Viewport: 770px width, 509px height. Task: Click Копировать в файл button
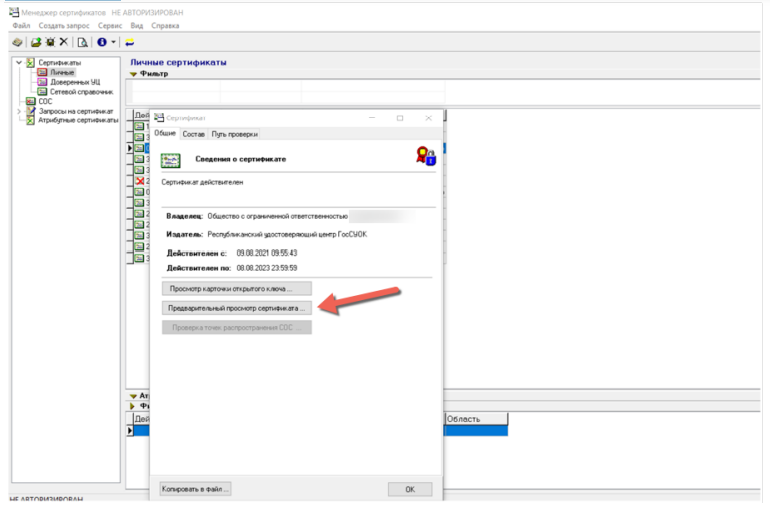pos(195,489)
